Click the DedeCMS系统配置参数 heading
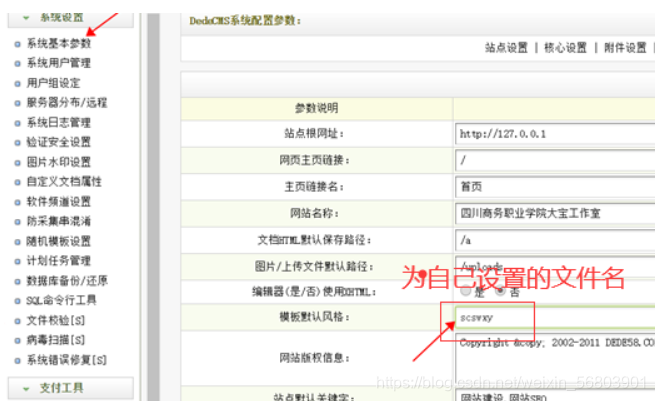Viewport: 655px width, 401px height. [x=245, y=20]
